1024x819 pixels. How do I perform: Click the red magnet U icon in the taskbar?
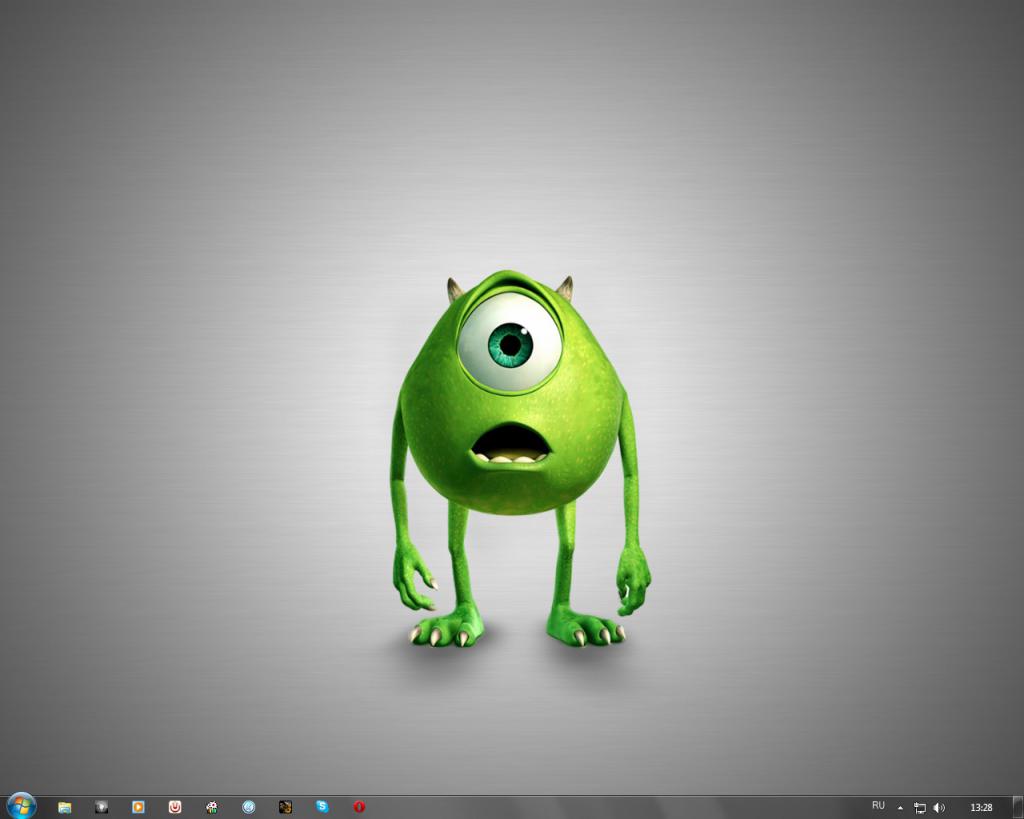pyautogui.click(x=175, y=807)
